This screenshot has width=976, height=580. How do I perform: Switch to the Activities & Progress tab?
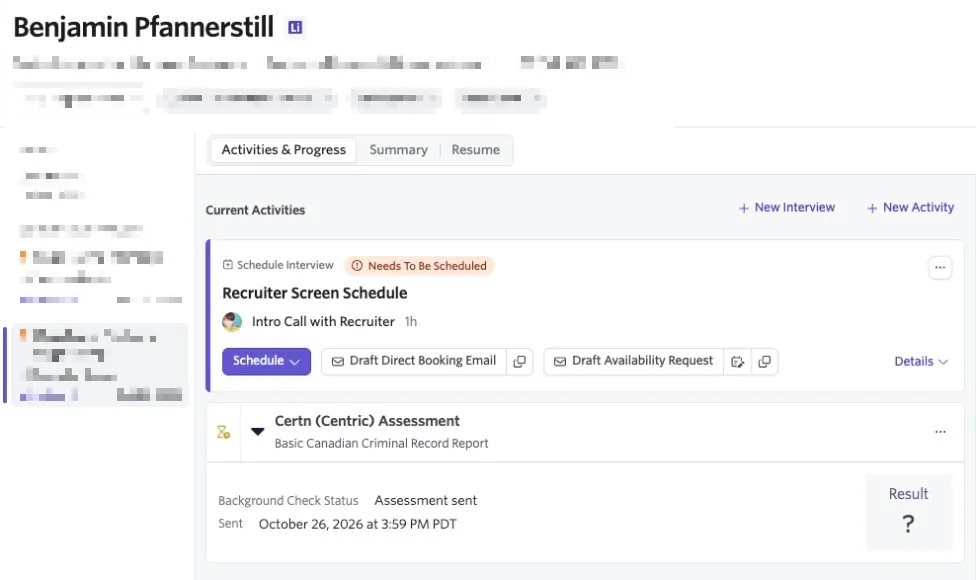(283, 150)
